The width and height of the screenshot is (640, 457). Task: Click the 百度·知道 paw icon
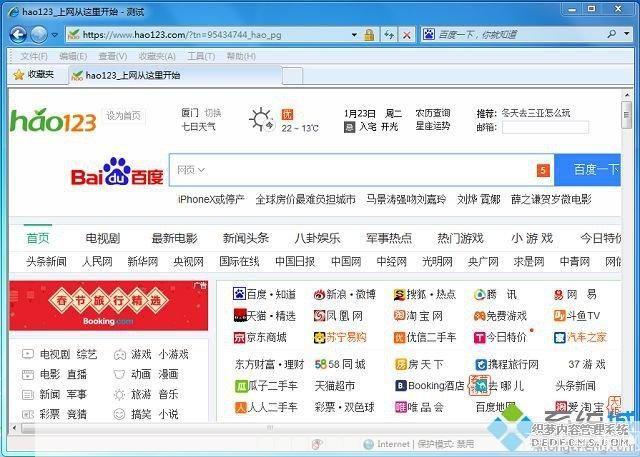click(239, 294)
